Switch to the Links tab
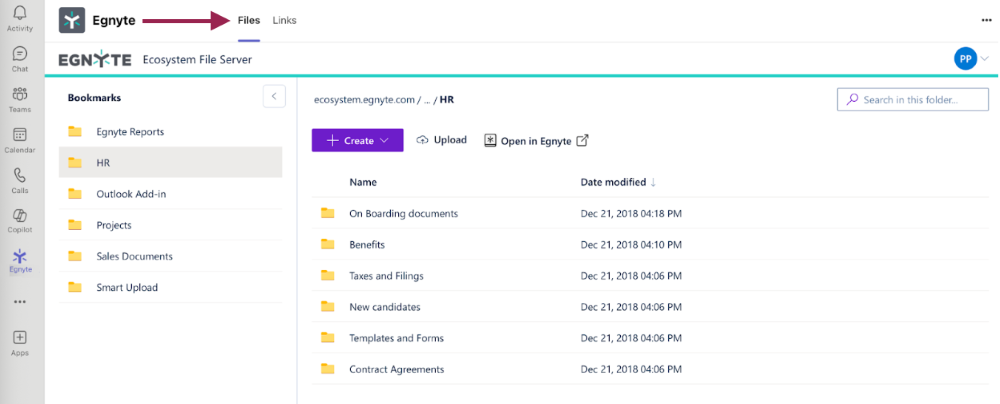1000x404 pixels. [284, 20]
